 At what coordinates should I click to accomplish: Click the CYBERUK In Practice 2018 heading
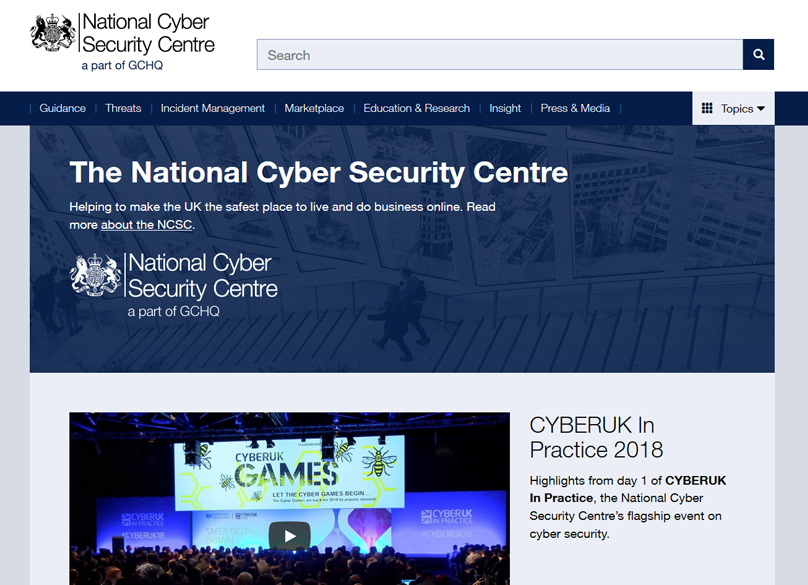[x=596, y=438]
